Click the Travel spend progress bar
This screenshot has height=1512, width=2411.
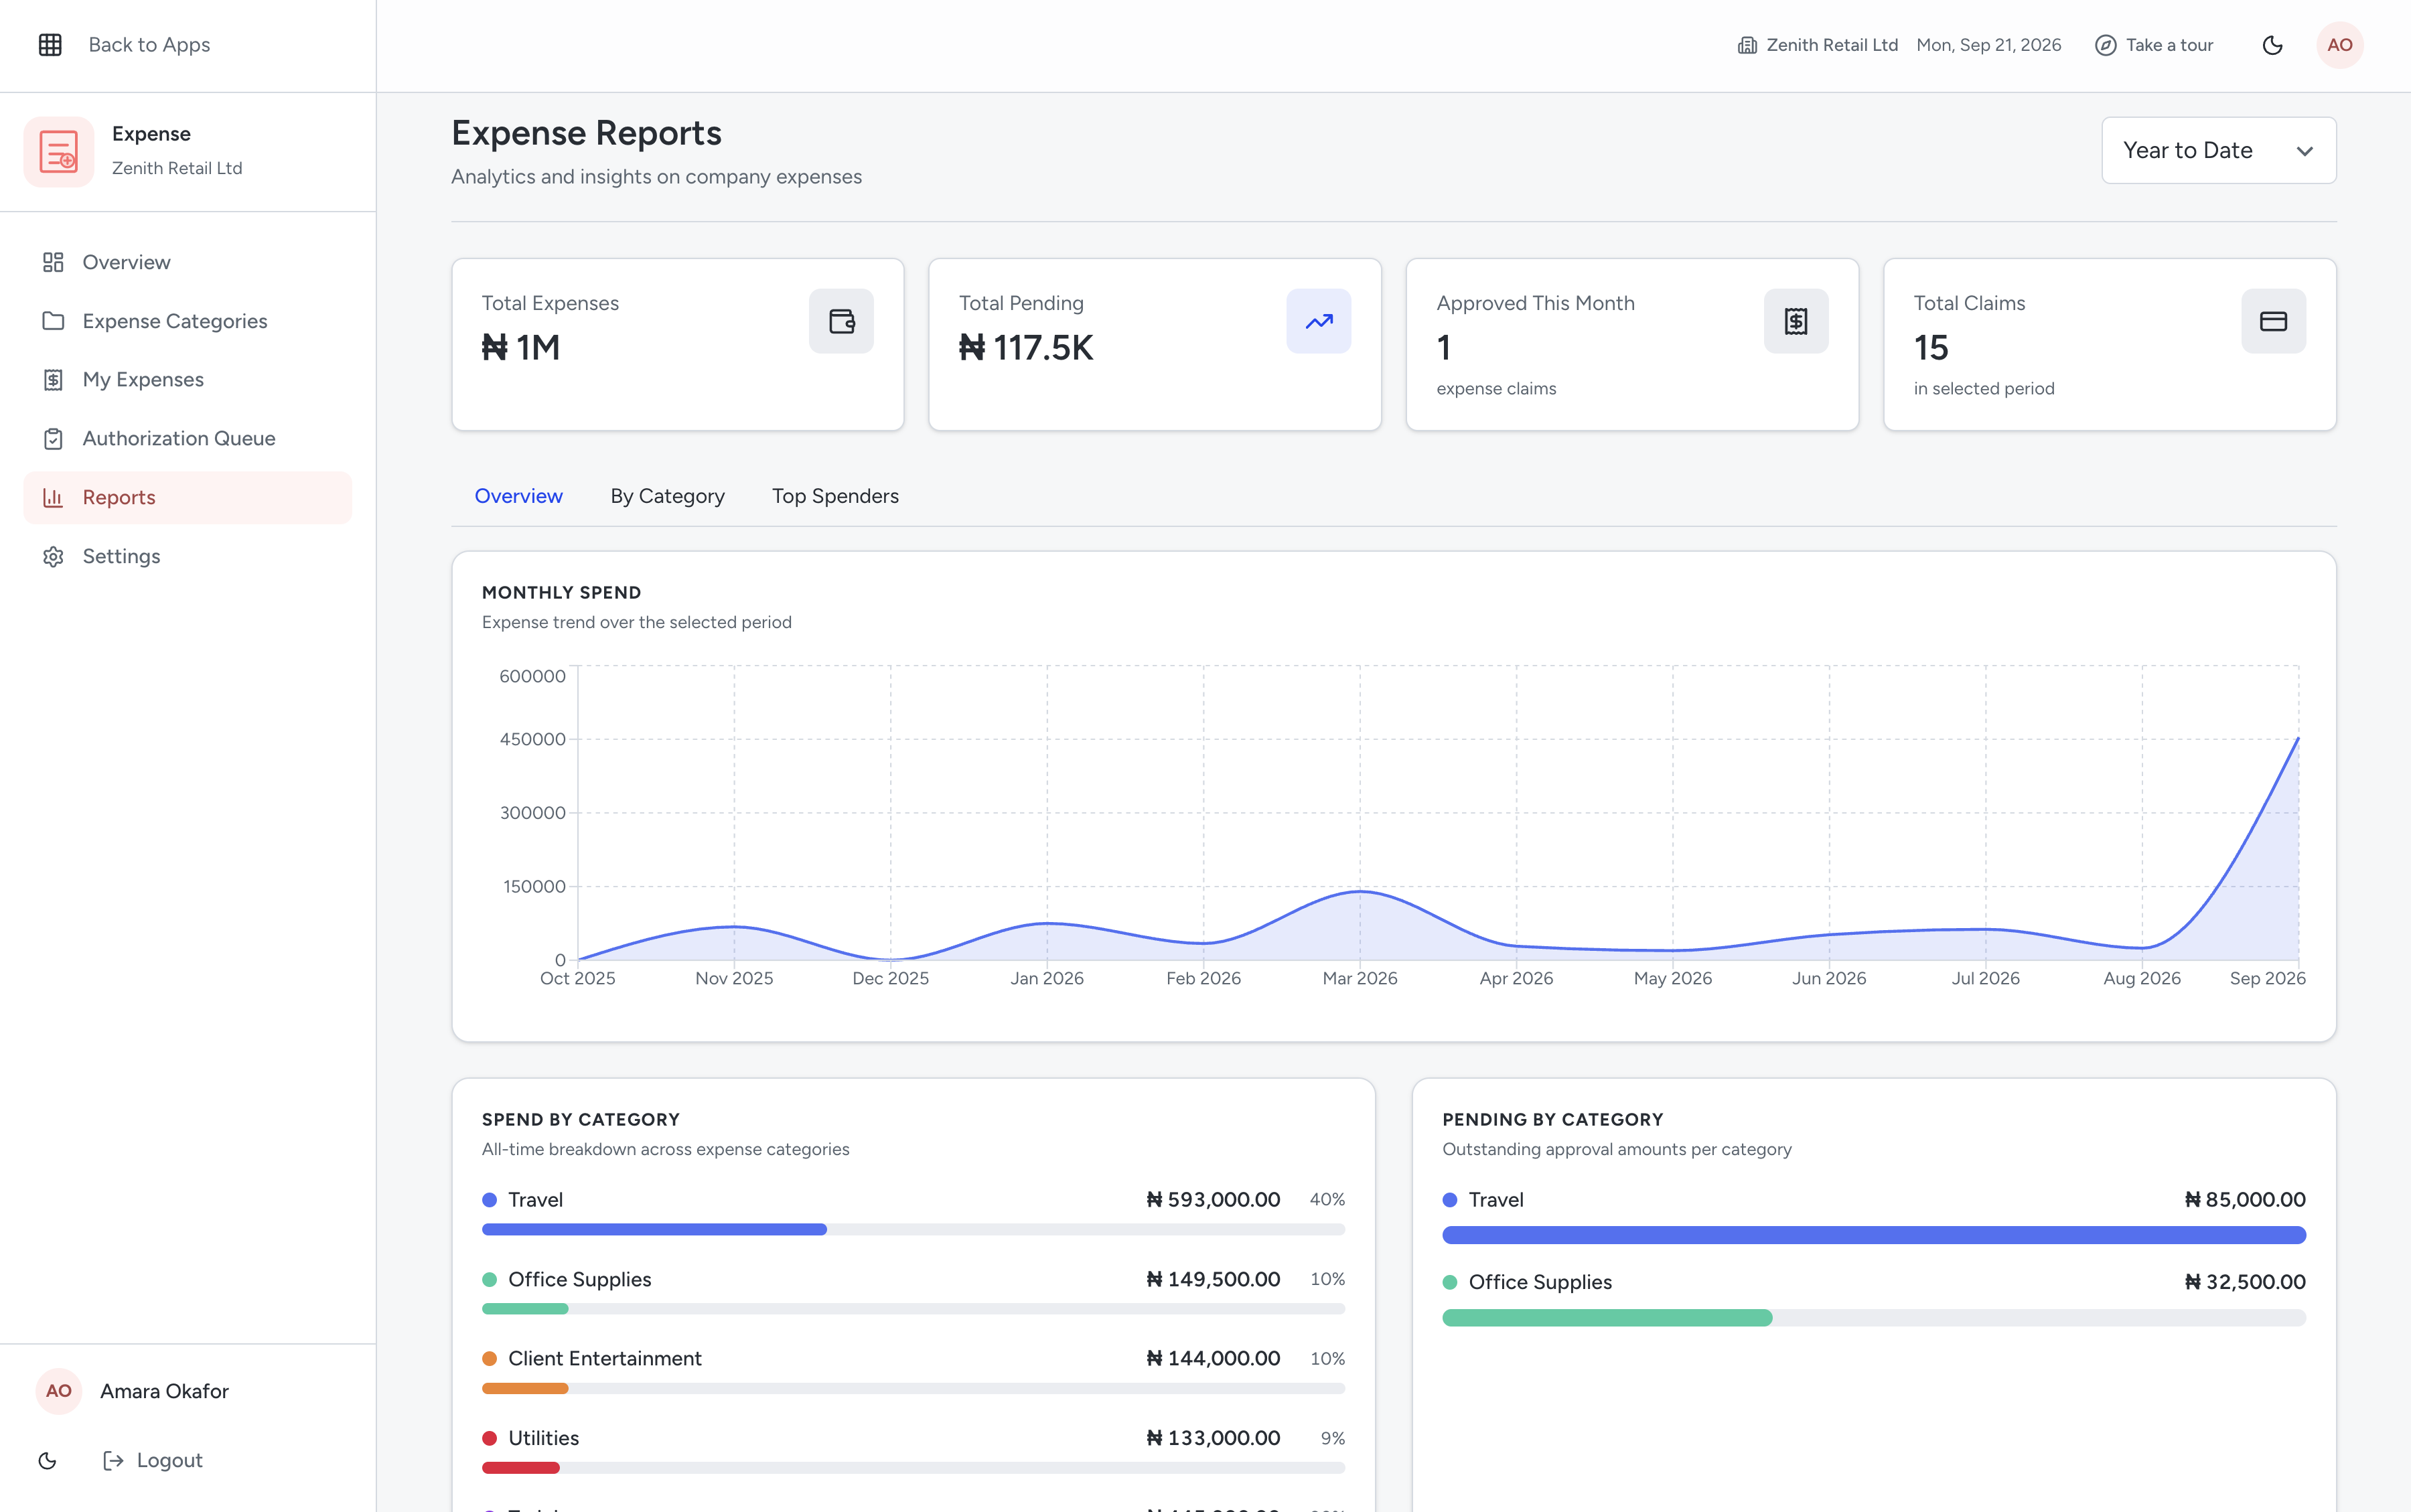pyautogui.click(x=913, y=1229)
